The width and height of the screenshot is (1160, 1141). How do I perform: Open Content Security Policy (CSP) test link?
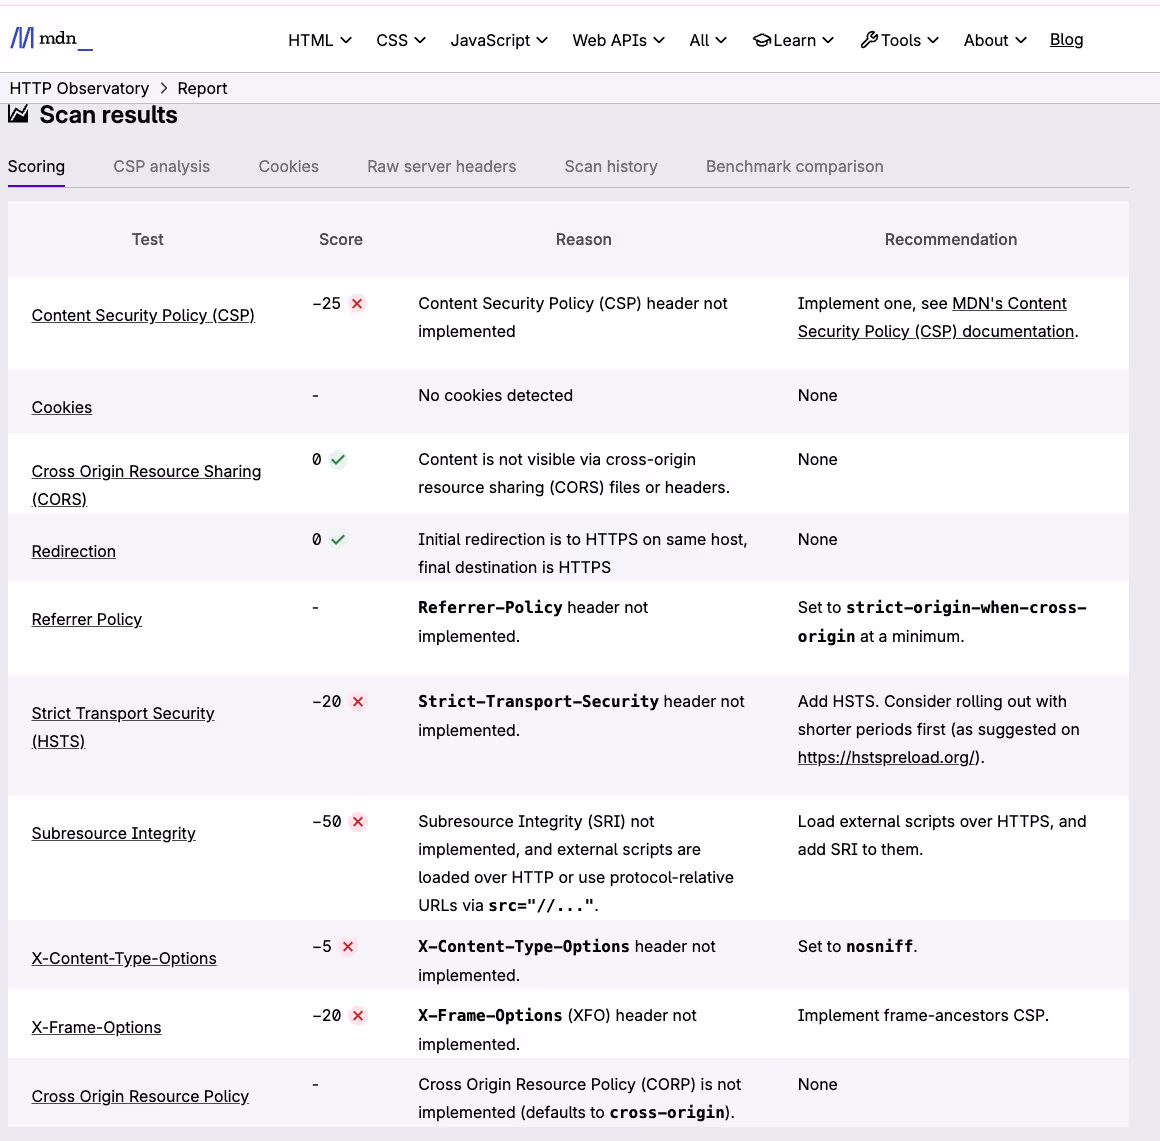[x=143, y=315]
